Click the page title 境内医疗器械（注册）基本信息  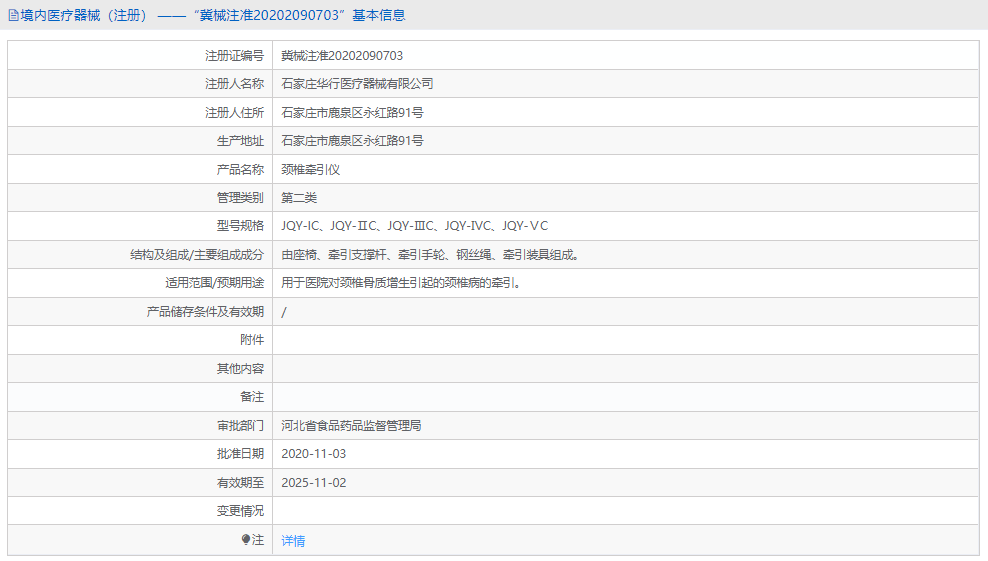(x=212, y=15)
